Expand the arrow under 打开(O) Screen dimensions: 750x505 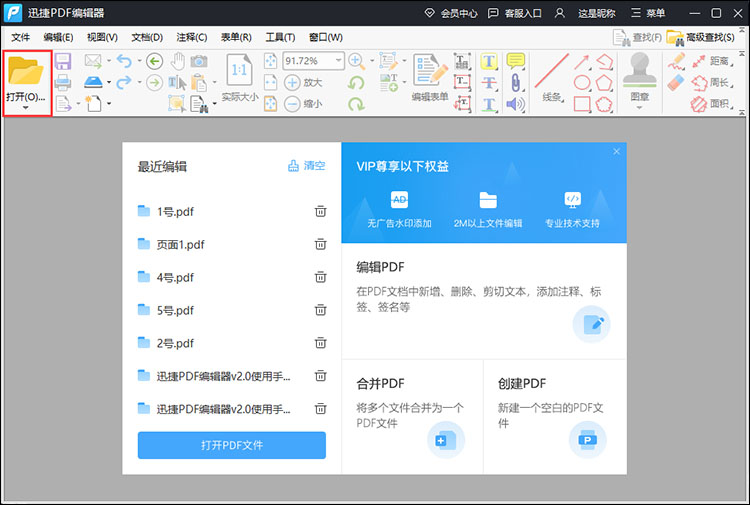point(26,108)
